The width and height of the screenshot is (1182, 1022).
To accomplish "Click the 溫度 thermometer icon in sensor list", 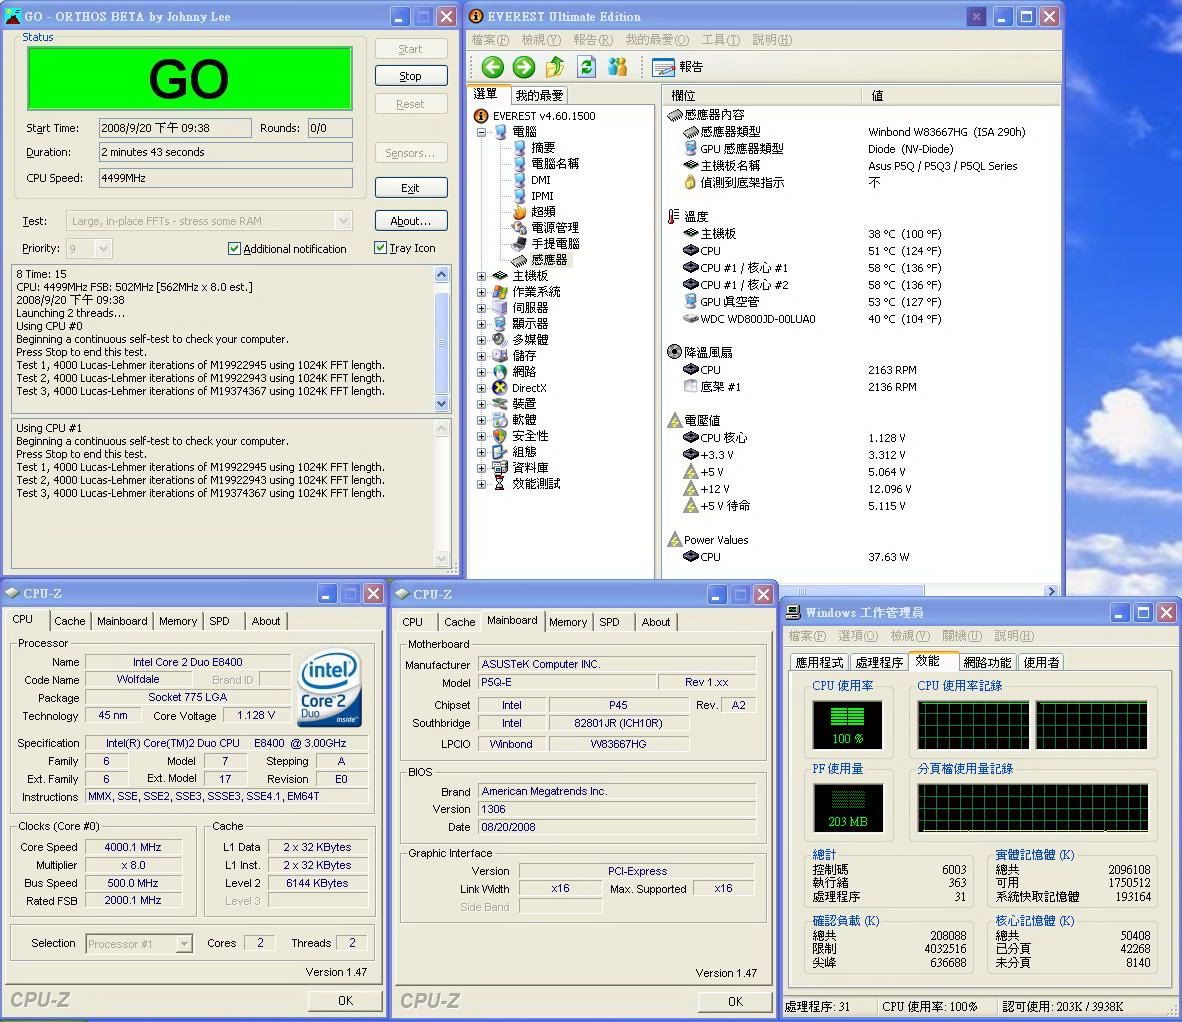I will [x=673, y=216].
